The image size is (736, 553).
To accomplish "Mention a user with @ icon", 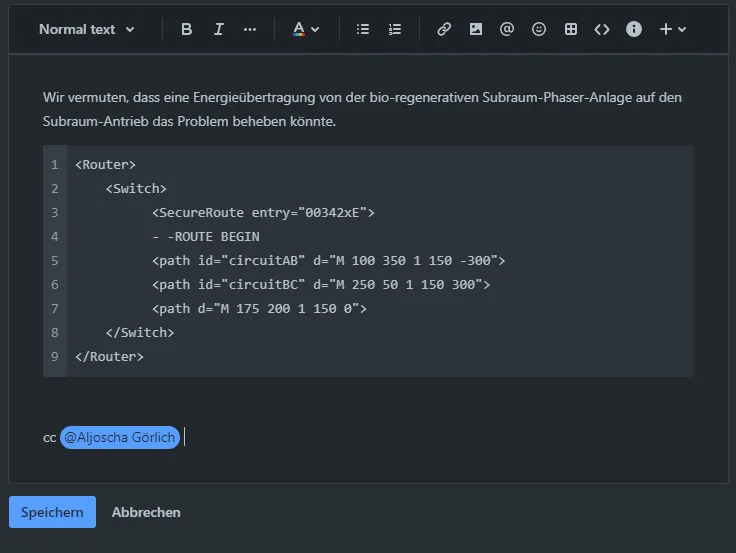I will (507, 30).
